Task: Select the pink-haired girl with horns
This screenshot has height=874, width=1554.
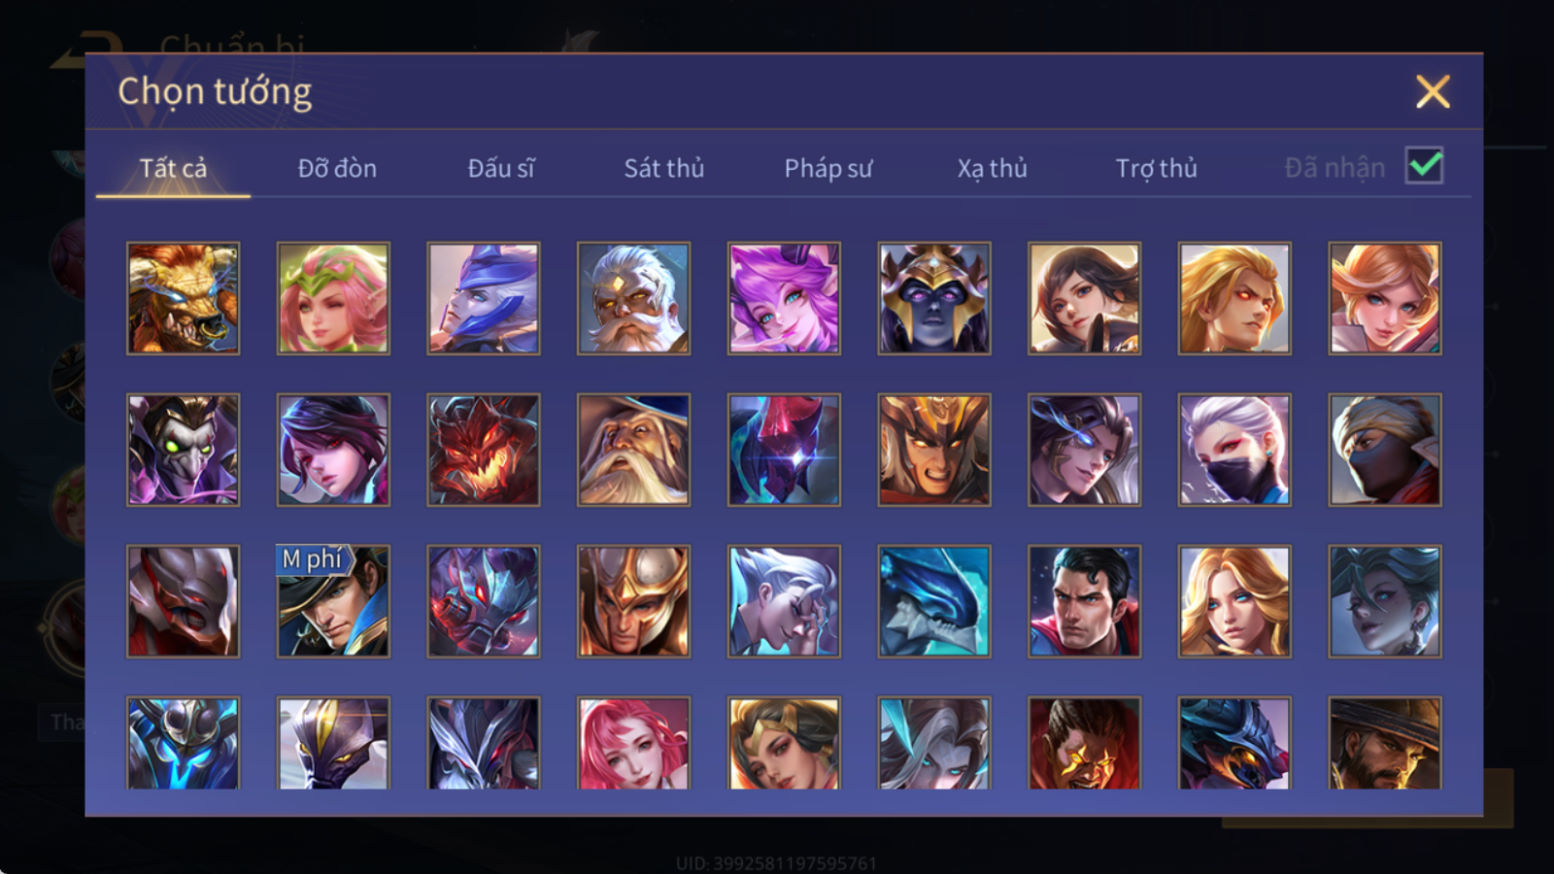Action: 784,298
